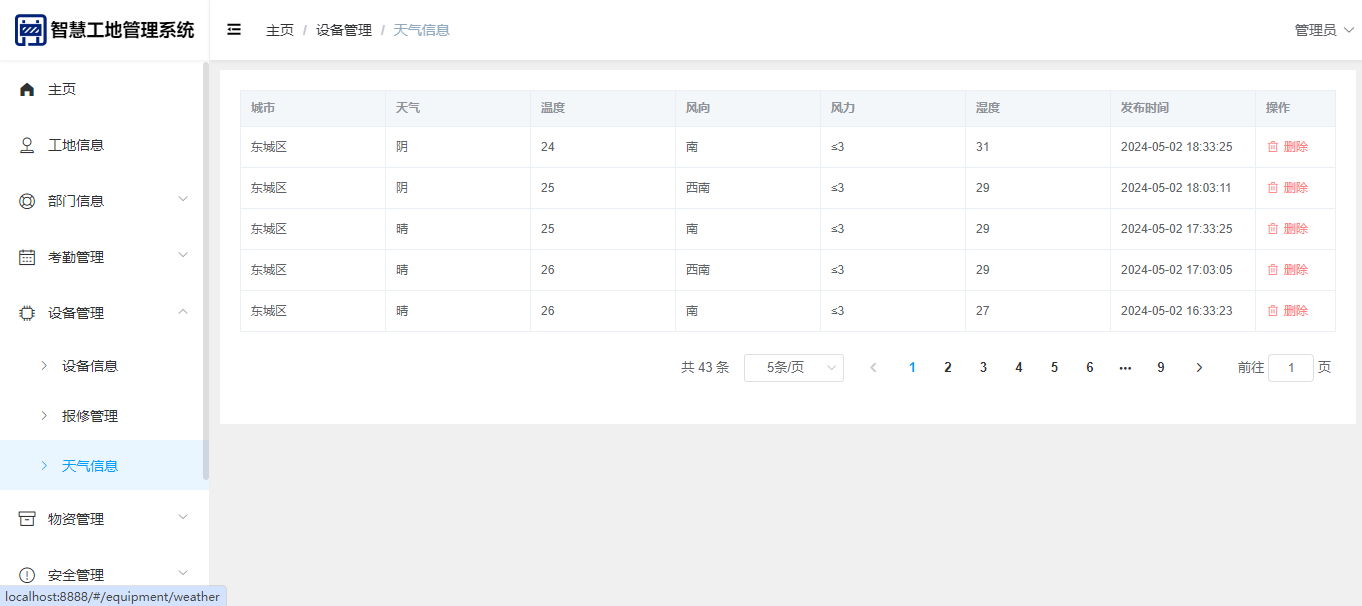Delete the 2024-05-02 17:03:05 weather record

[1287, 270]
